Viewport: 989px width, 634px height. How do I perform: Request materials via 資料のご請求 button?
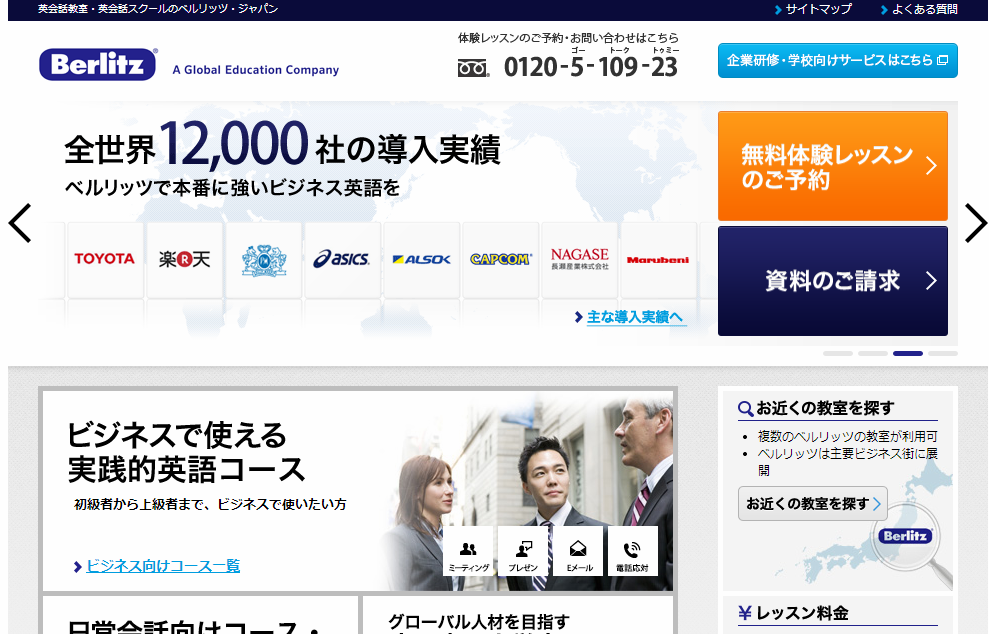pyautogui.click(x=832, y=281)
